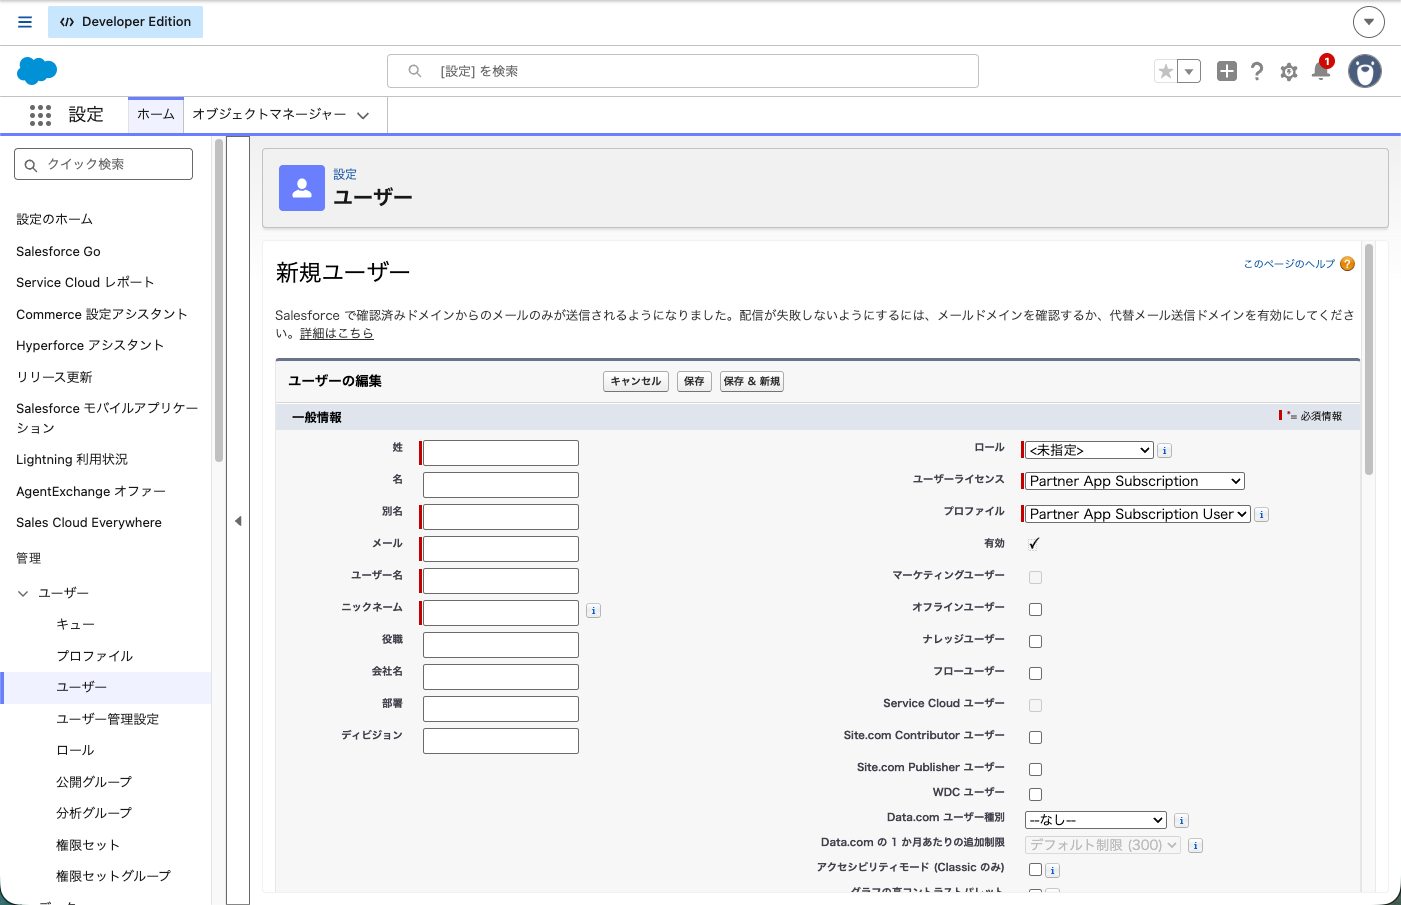Enable the オフラインユーザー checkbox
This screenshot has height=905, width=1401.
pyautogui.click(x=1035, y=609)
